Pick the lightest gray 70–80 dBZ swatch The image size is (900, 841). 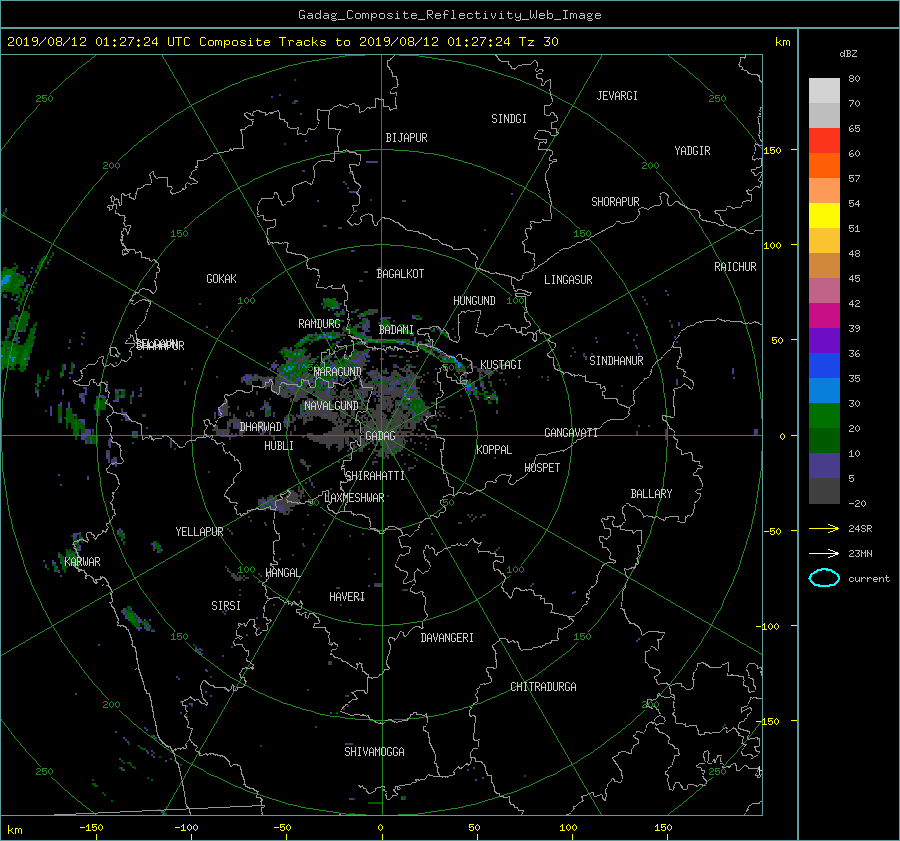pyautogui.click(x=824, y=91)
